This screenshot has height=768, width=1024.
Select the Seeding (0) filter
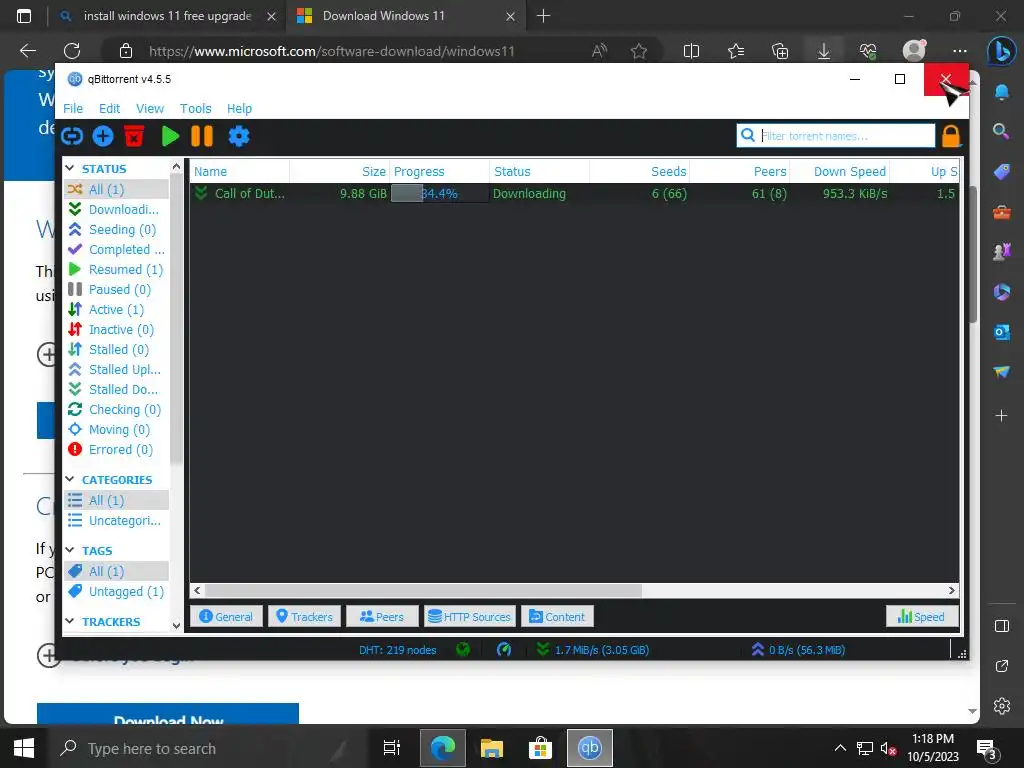[116, 229]
